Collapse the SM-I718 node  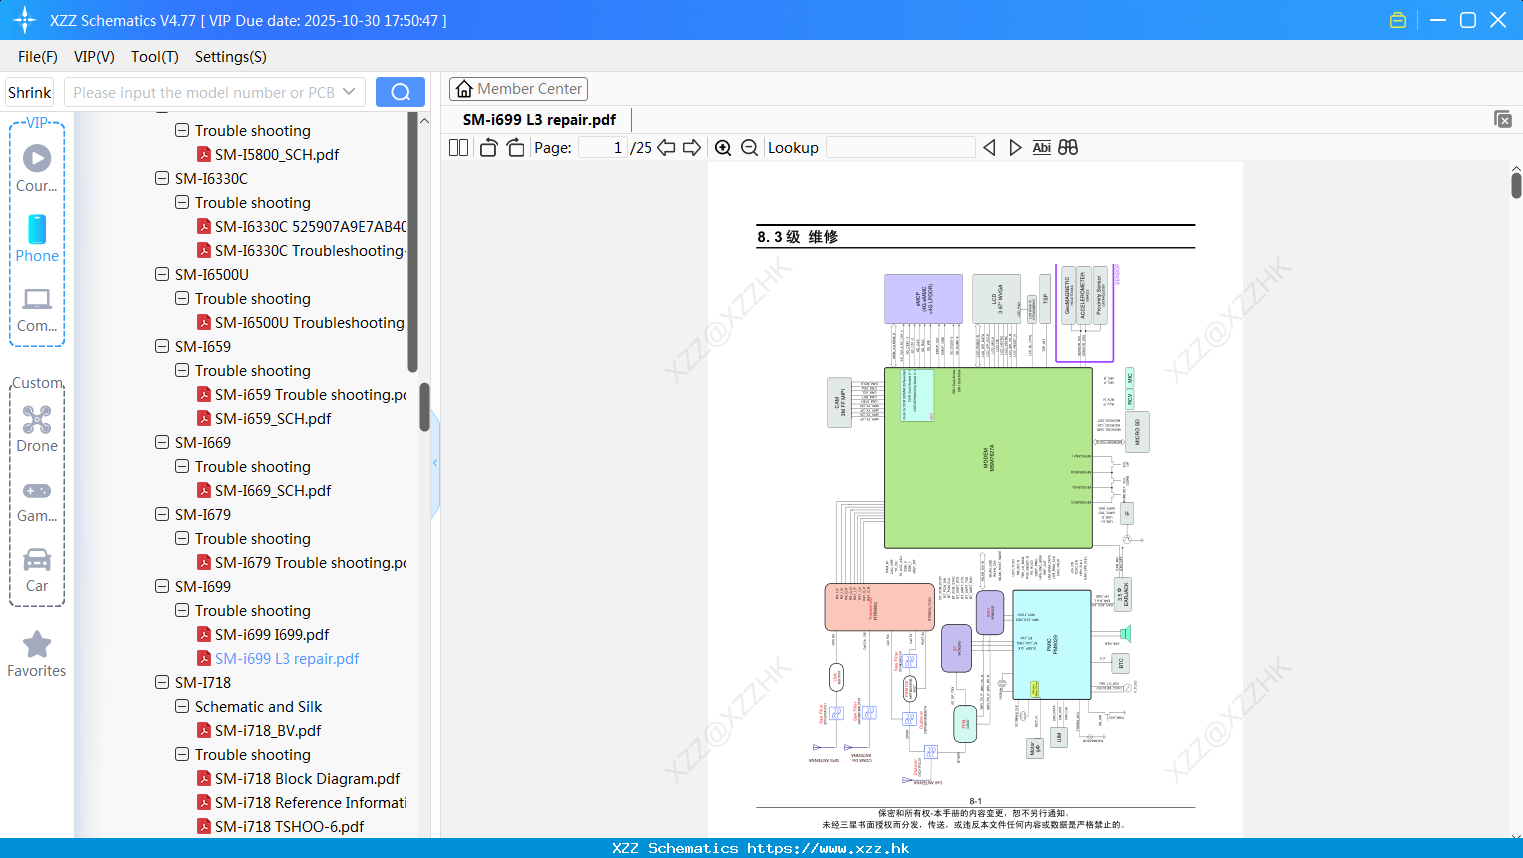162,682
